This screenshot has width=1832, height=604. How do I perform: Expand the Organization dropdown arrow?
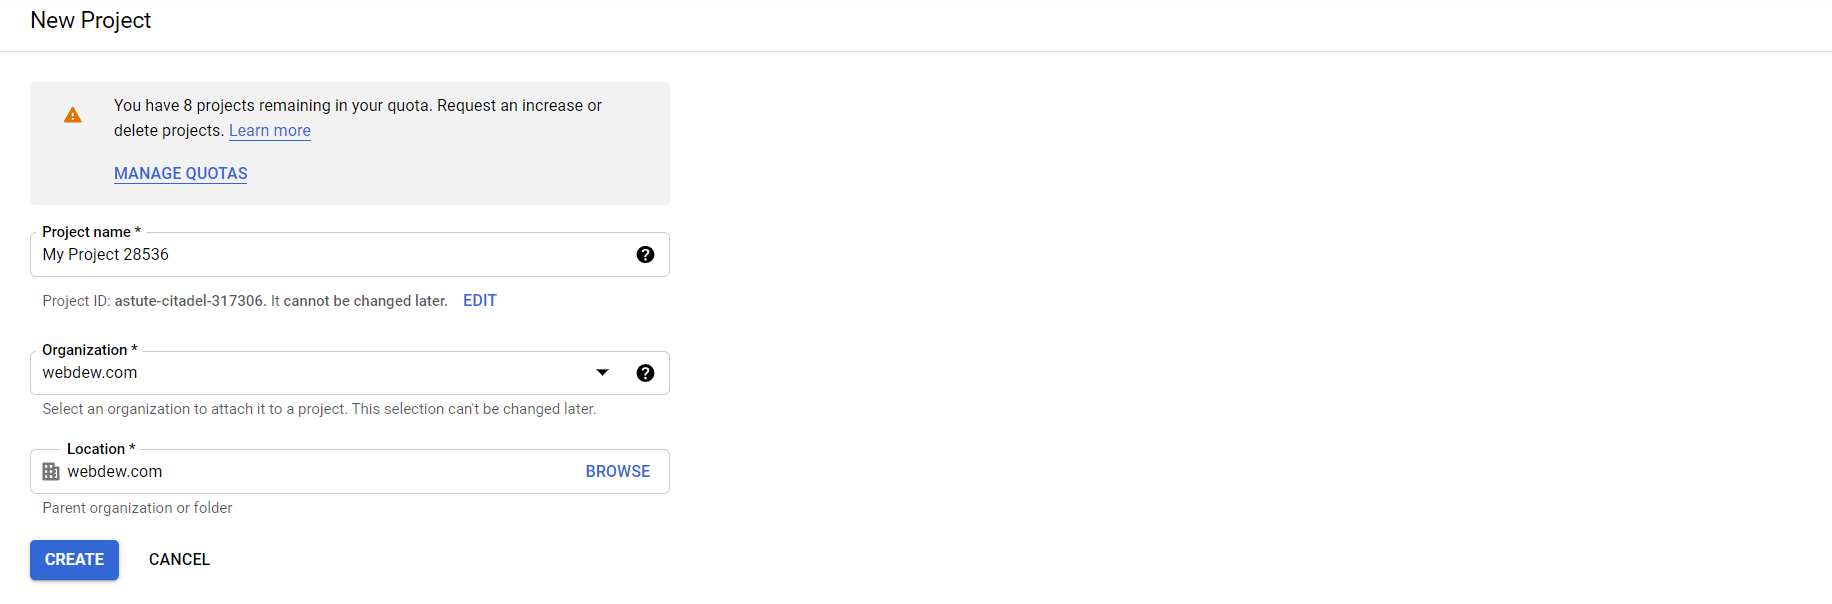point(602,373)
